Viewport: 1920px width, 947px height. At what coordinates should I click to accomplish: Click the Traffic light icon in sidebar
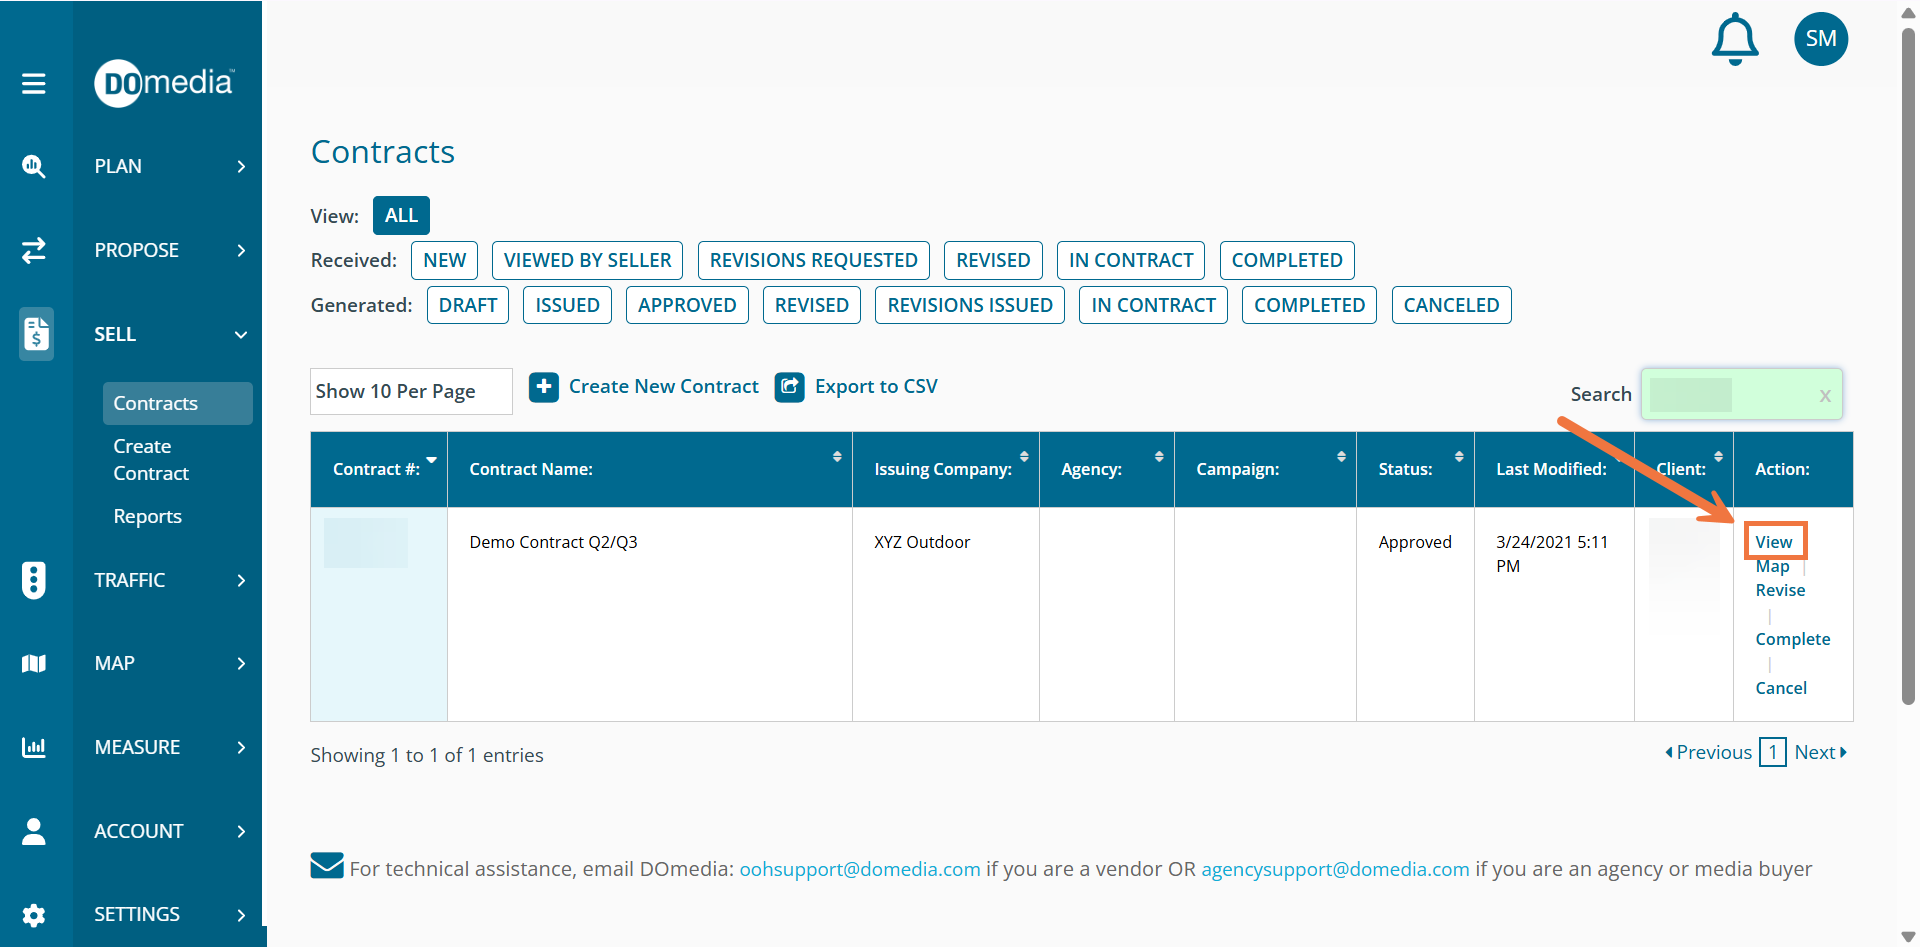[34, 580]
